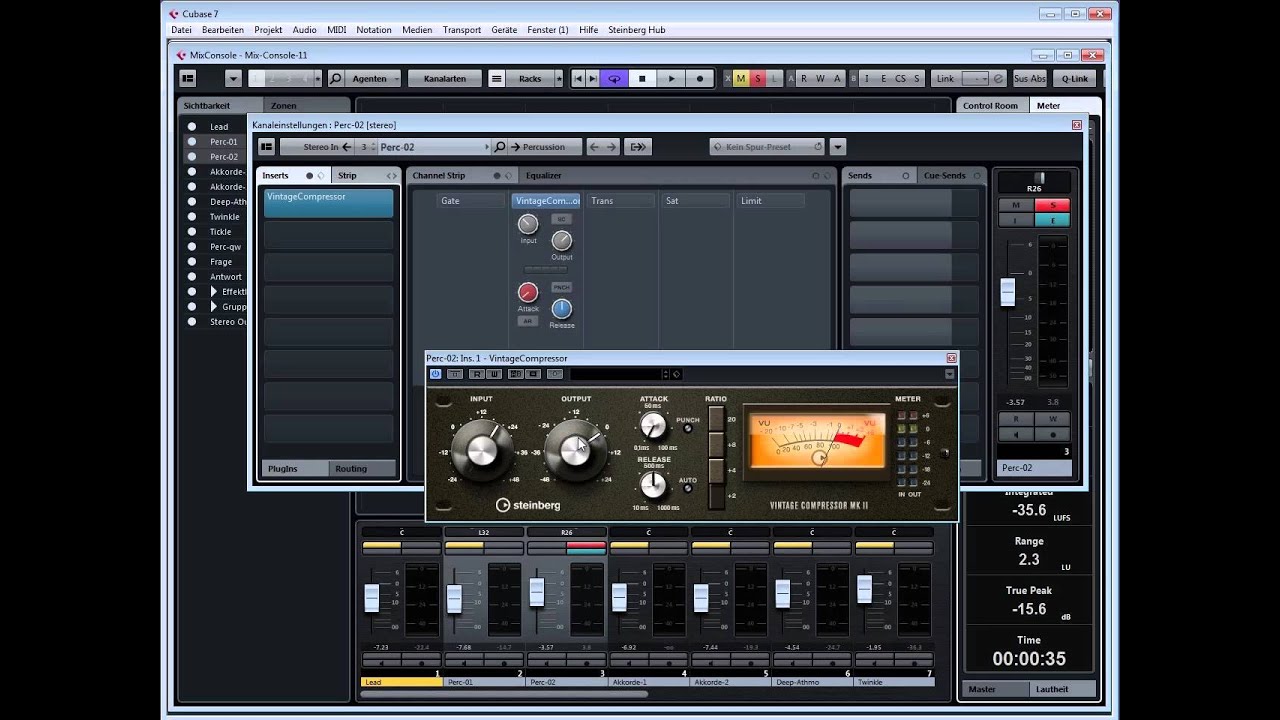This screenshot has width=1280, height=720.
Task: Open the Percussion output routing selector
Action: pyautogui.click(x=544, y=147)
